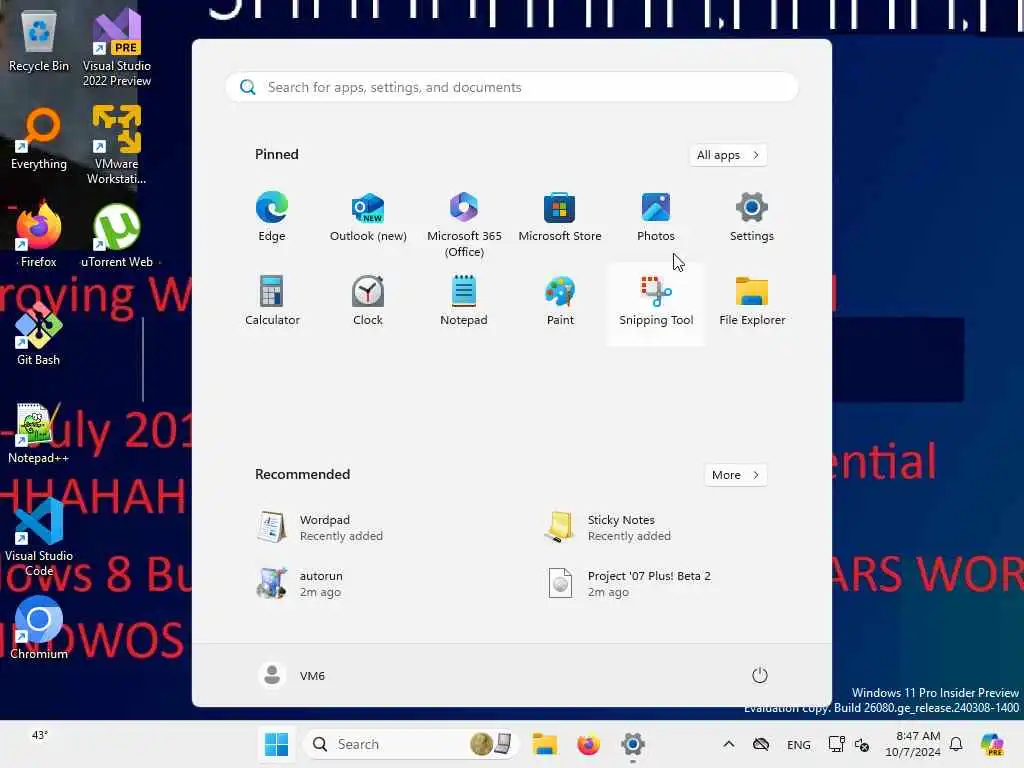This screenshot has width=1024, height=768.
Task: Open the weather widget showing 43°
Action: (40, 735)
